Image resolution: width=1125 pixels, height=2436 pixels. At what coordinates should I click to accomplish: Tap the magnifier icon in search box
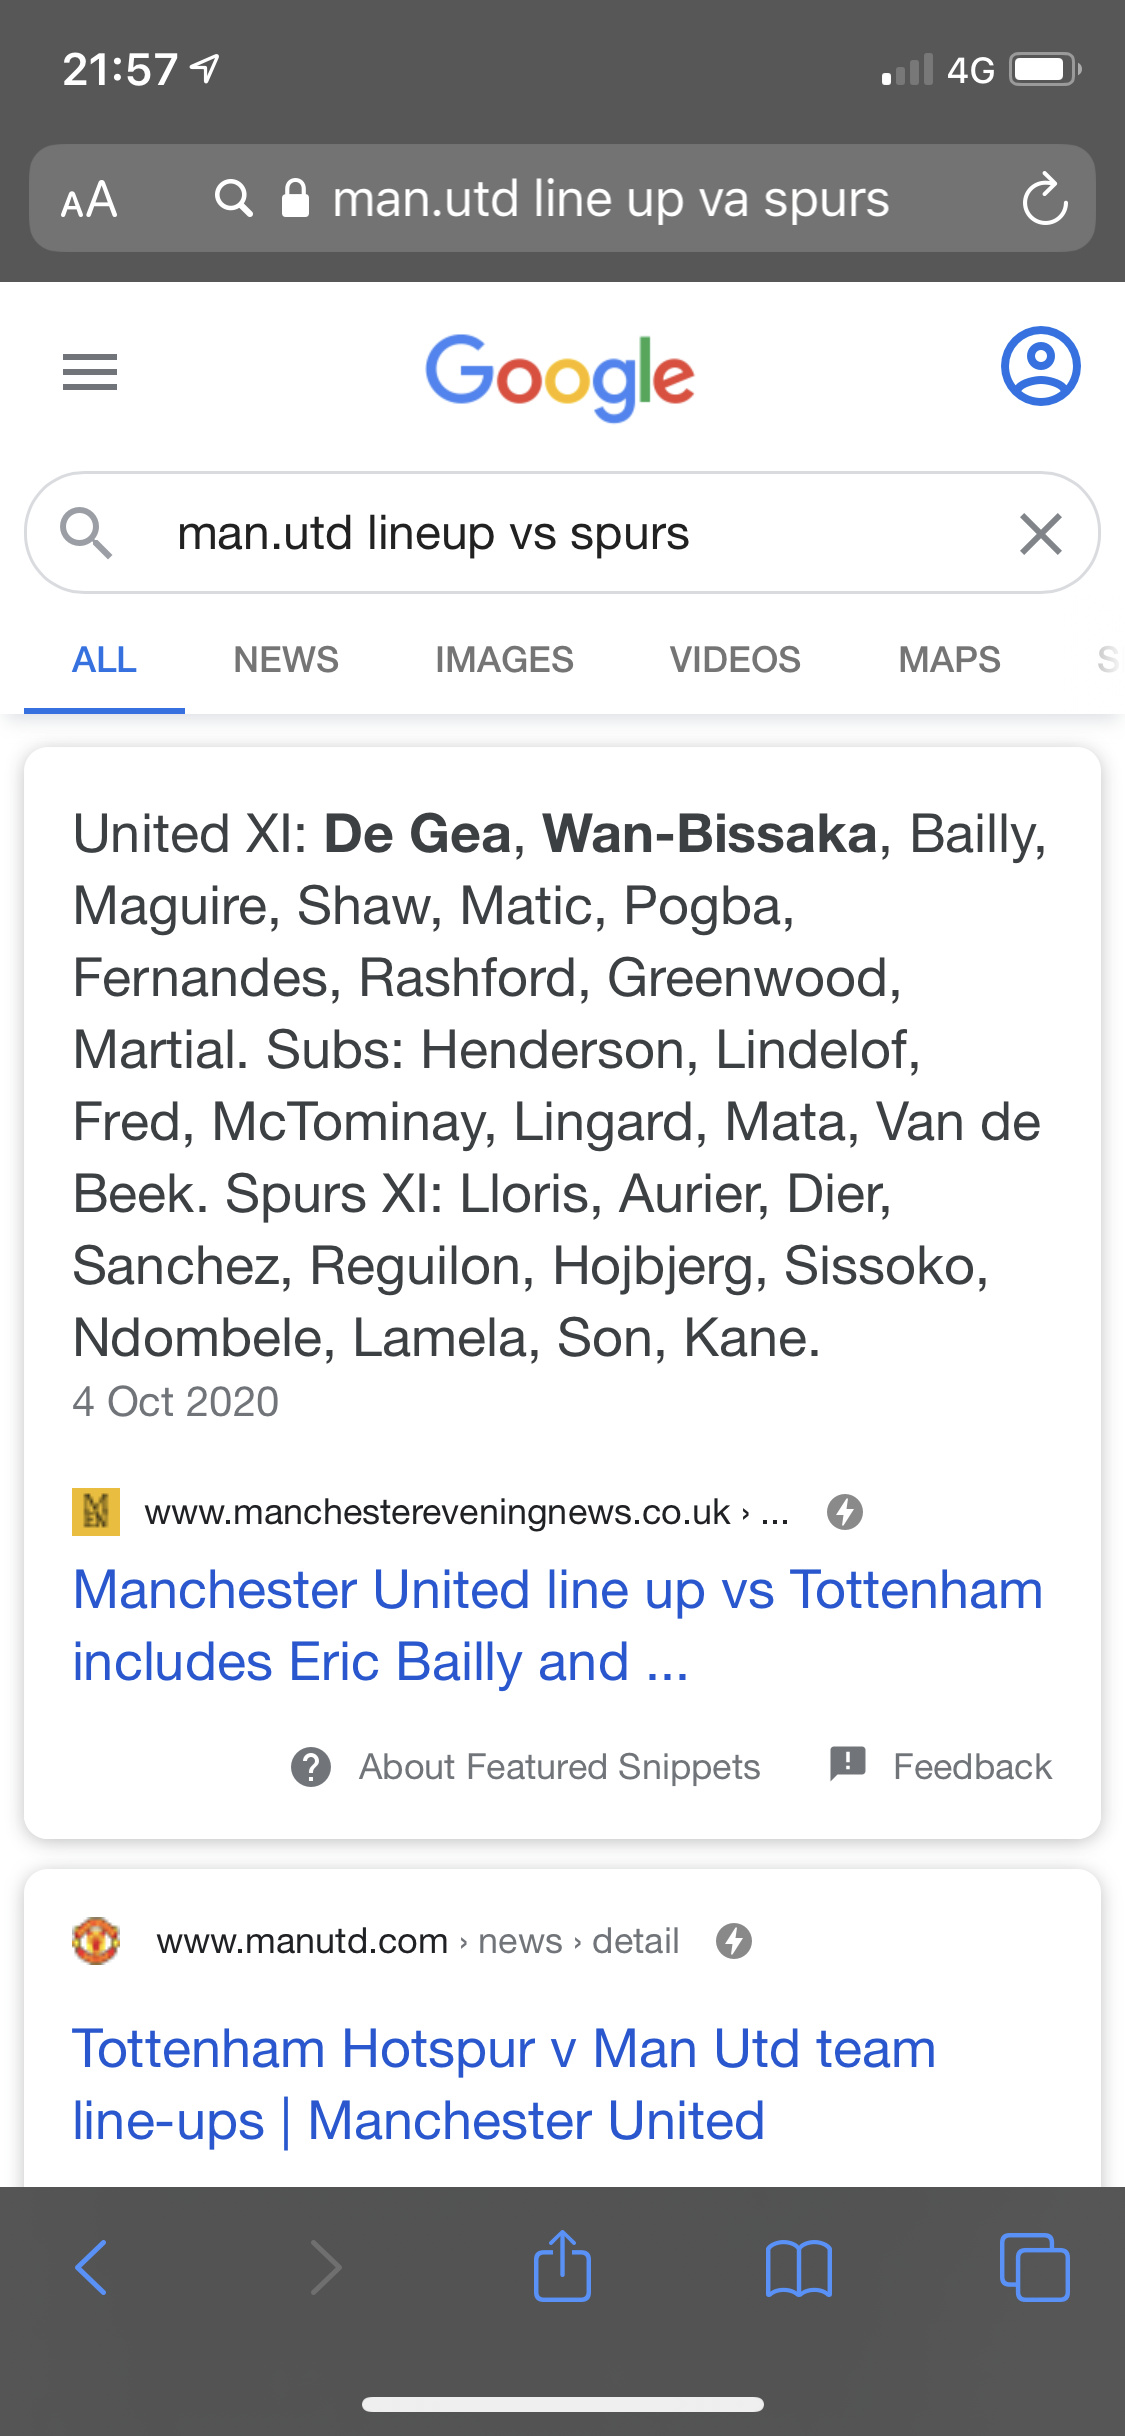coord(86,532)
